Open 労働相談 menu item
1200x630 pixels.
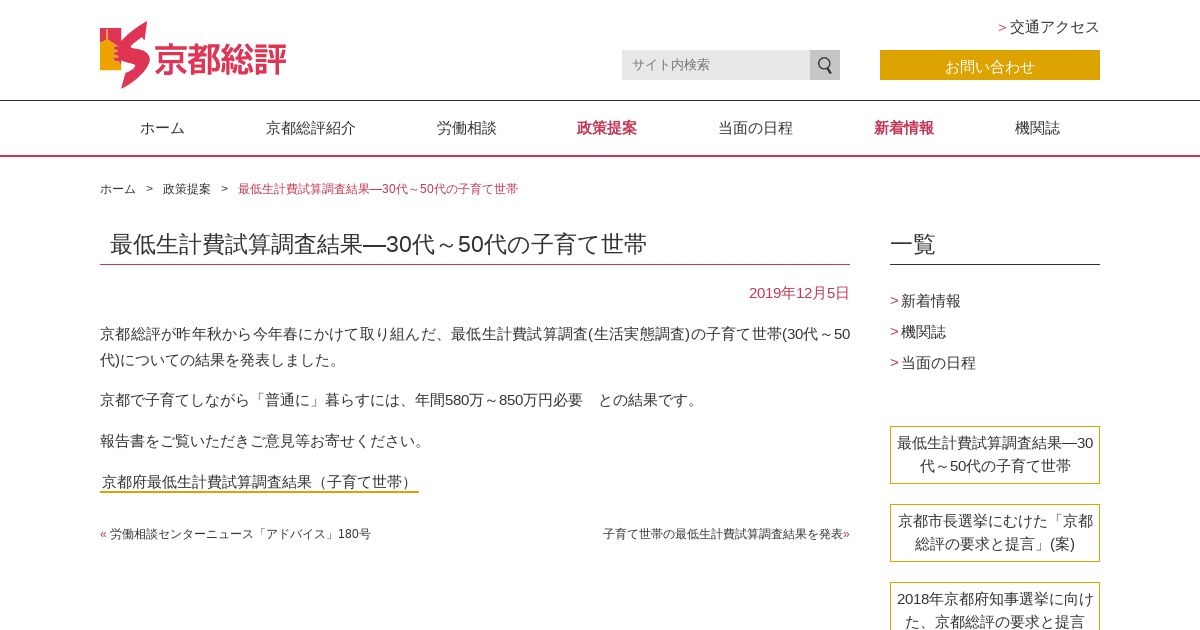467,128
